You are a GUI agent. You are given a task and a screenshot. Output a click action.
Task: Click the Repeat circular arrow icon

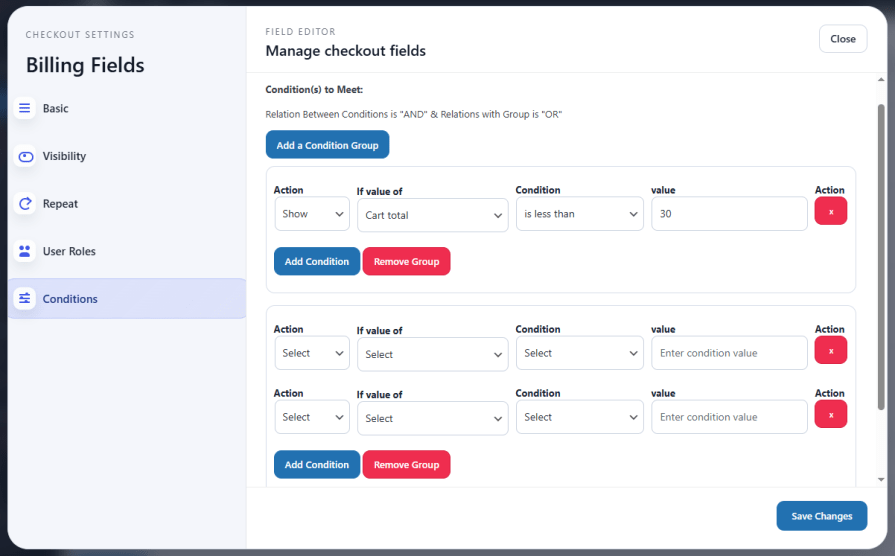[x=25, y=204]
